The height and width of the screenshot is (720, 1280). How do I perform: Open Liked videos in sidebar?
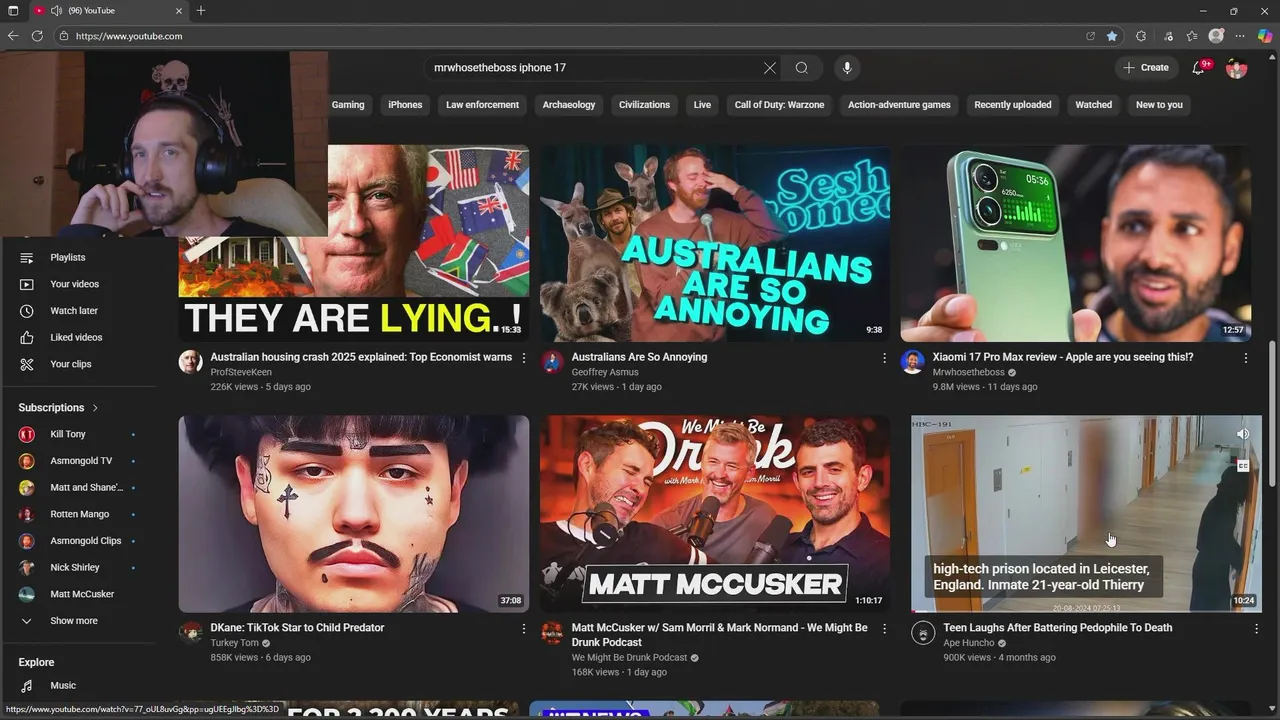[x=78, y=338]
